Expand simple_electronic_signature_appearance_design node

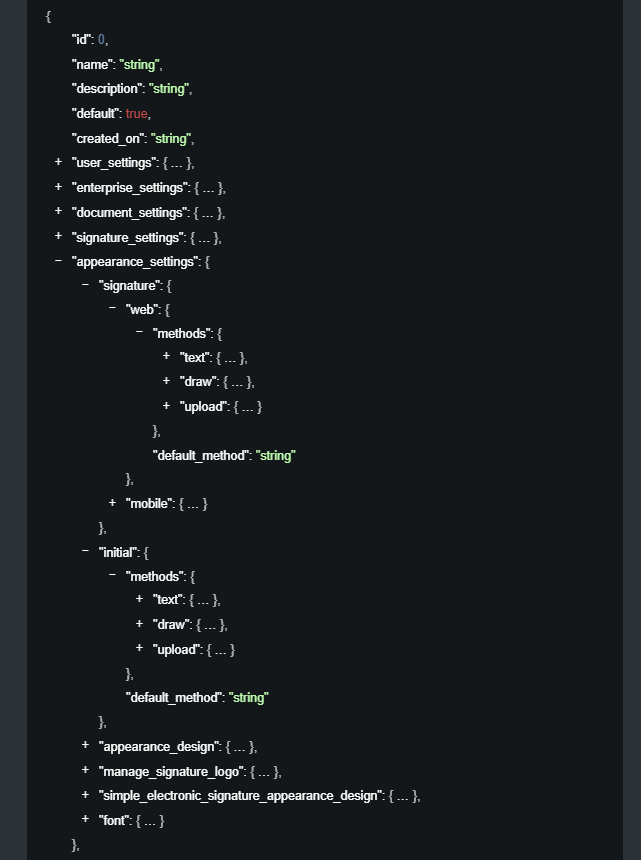pyautogui.click(x=85, y=795)
